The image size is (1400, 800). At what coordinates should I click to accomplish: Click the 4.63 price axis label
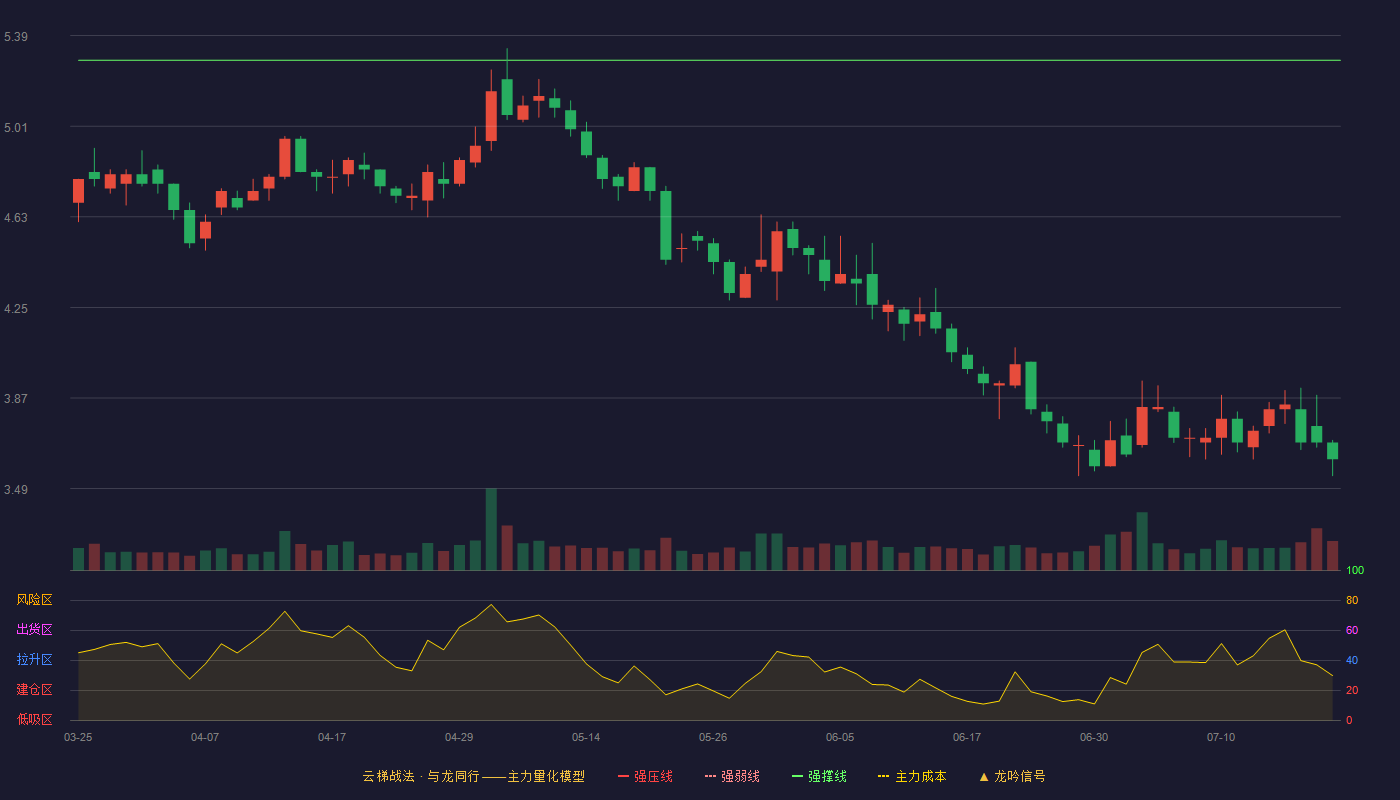point(16,217)
